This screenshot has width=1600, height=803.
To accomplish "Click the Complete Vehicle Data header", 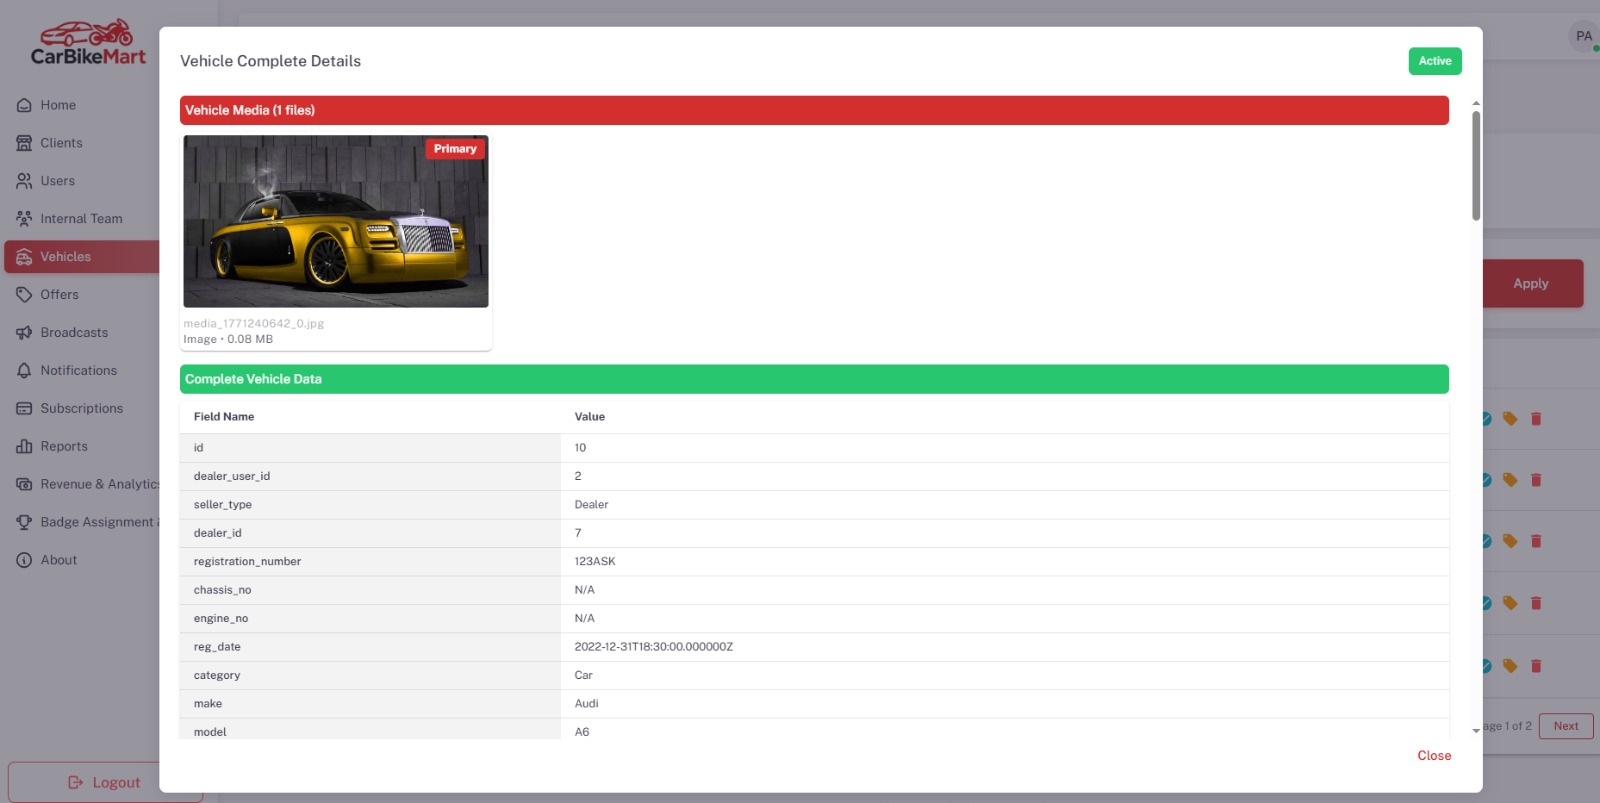I will [x=814, y=379].
